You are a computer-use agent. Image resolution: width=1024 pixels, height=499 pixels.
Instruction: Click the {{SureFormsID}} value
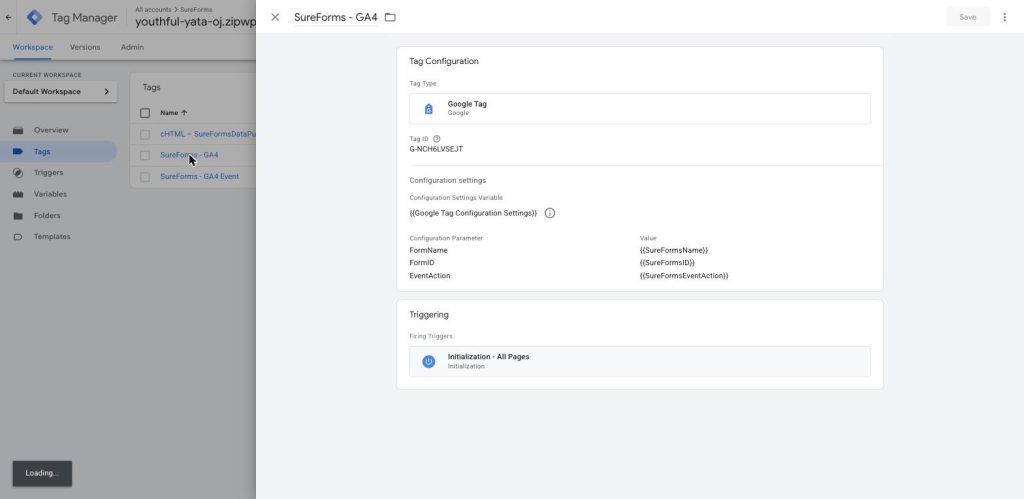[667, 263]
